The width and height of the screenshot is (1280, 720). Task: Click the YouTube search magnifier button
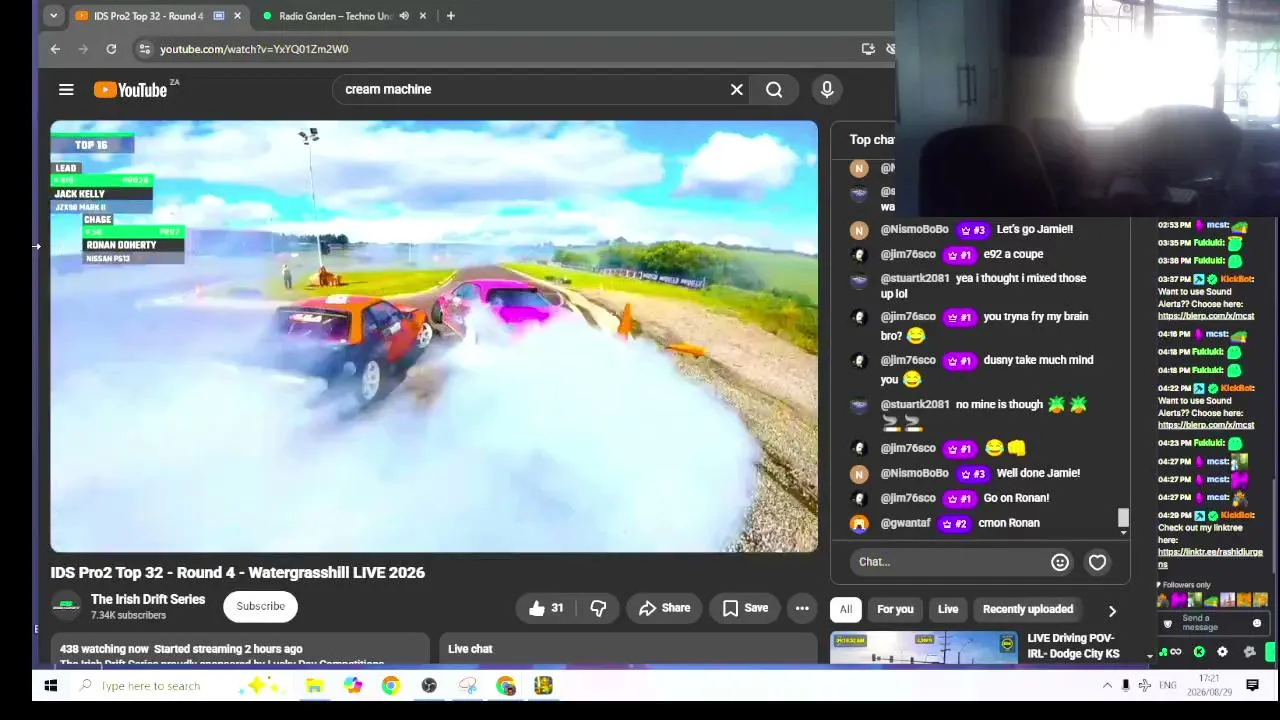tap(774, 90)
